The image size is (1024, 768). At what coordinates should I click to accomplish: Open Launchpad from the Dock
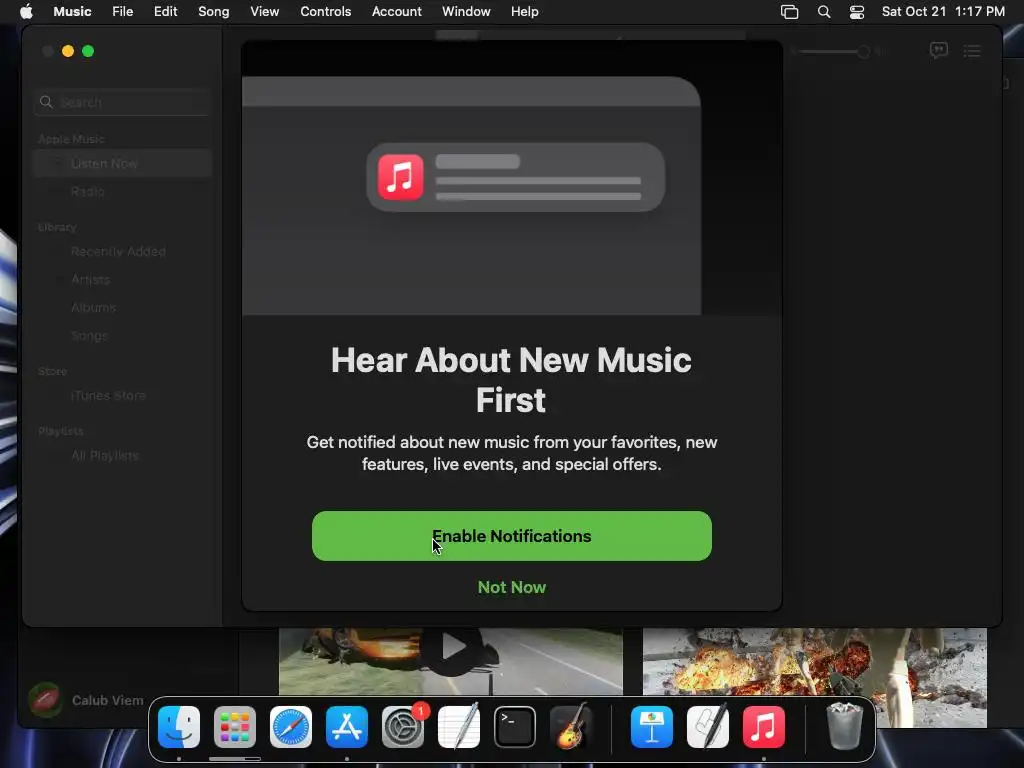[235, 727]
